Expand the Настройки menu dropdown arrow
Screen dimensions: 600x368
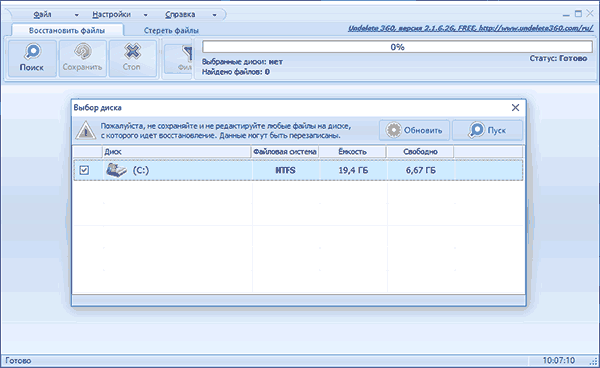145,15
